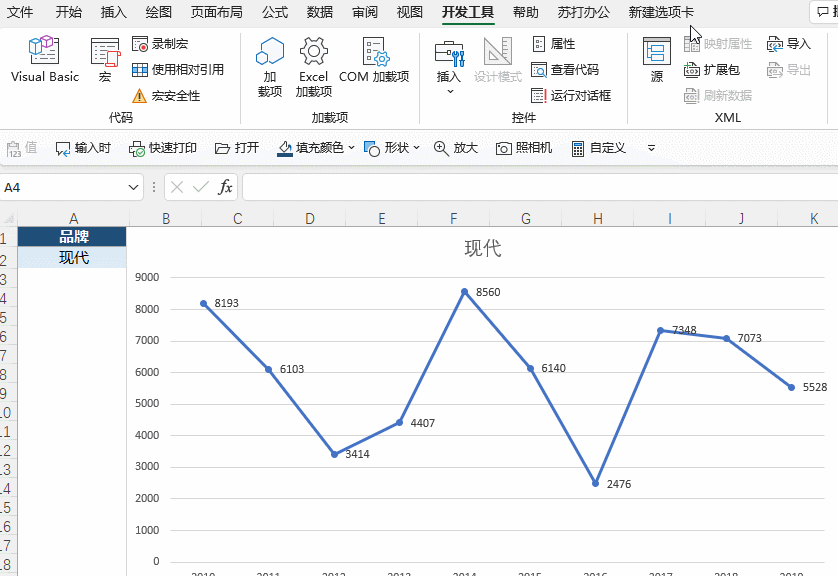This screenshot has height=576, width=838.
Task: Open Excel 加载项 gear dialog
Action: tap(314, 67)
